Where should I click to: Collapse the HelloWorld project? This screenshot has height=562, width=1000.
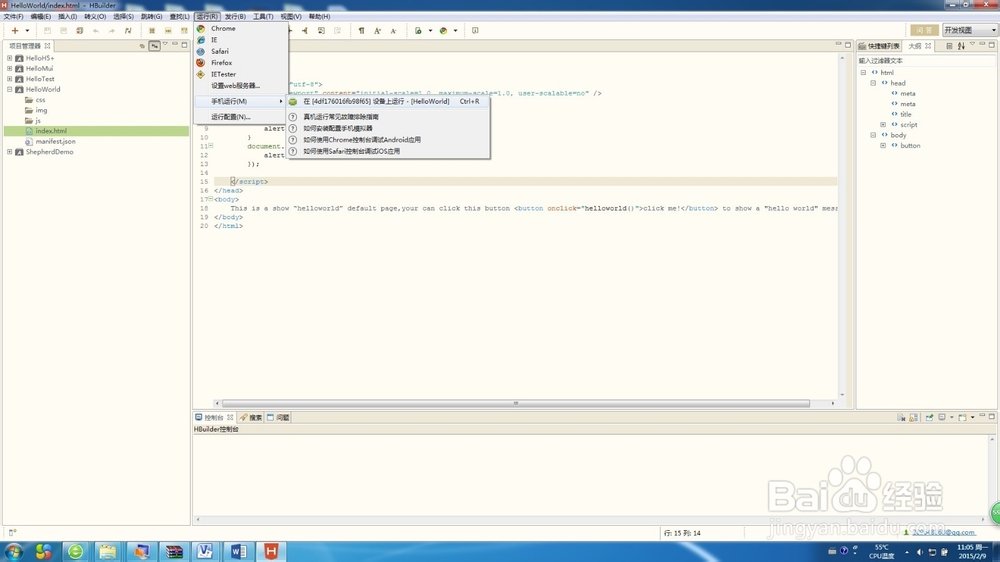10,89
